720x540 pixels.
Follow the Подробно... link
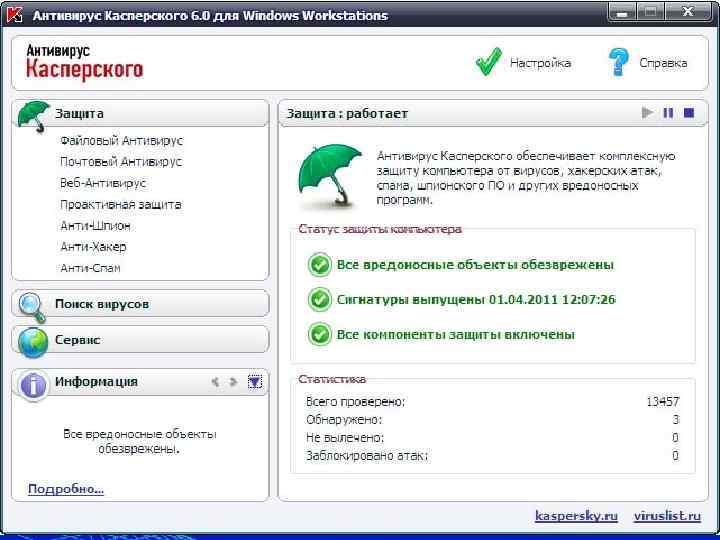[66, 489]
